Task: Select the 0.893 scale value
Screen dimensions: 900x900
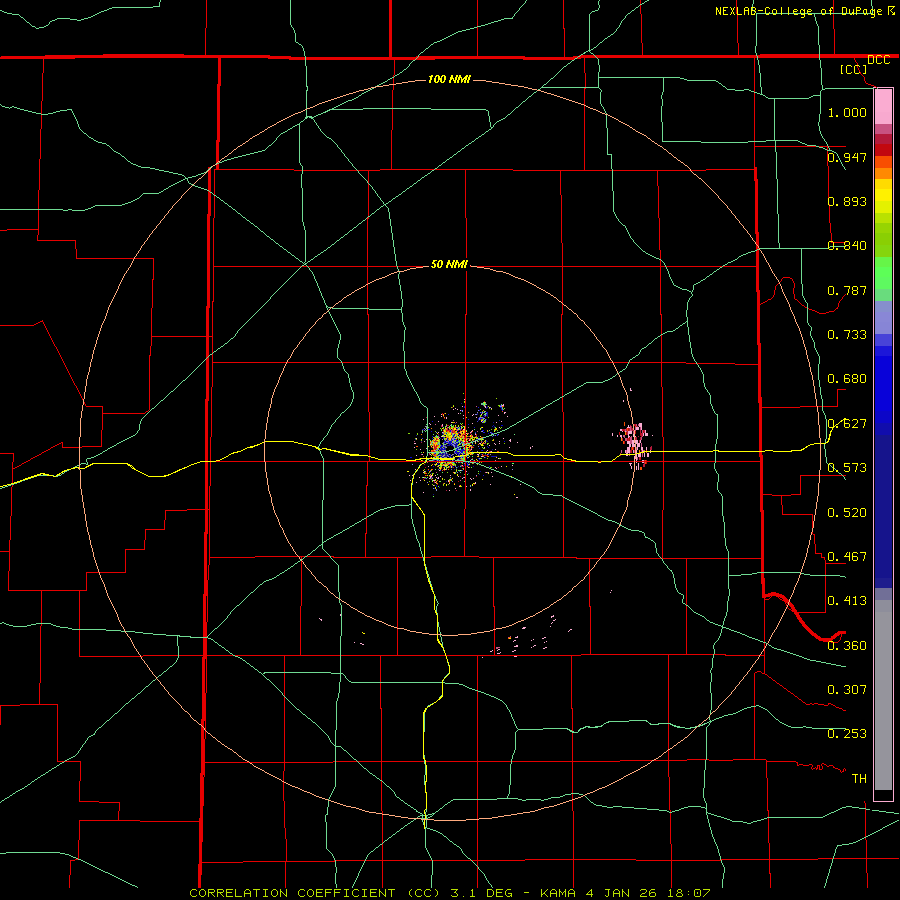Action: pos(847,201)
